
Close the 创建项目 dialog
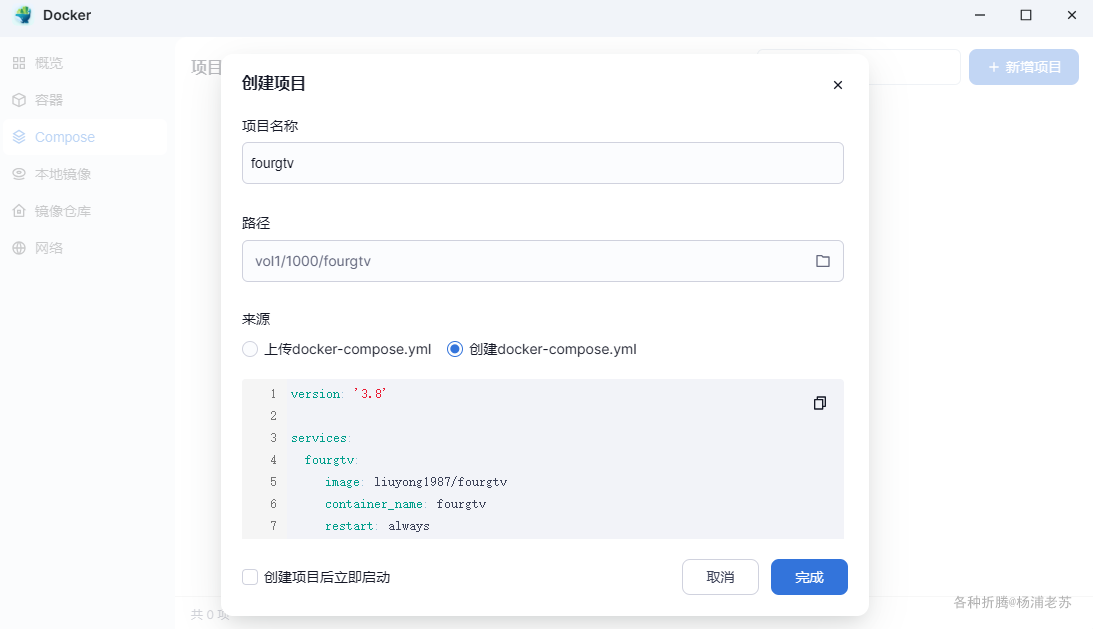tap(838, 85)
